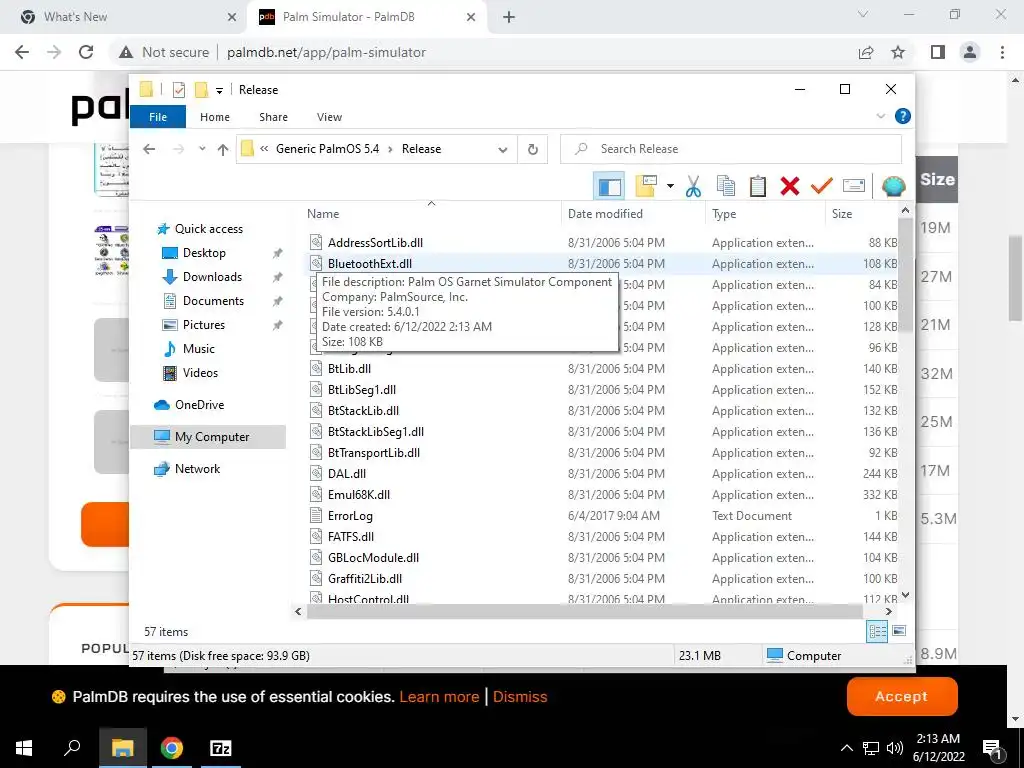The width and height of the screenshot is (1024, 768).
Task: Click the orange checkmark Properties icon
Action: 822,187
